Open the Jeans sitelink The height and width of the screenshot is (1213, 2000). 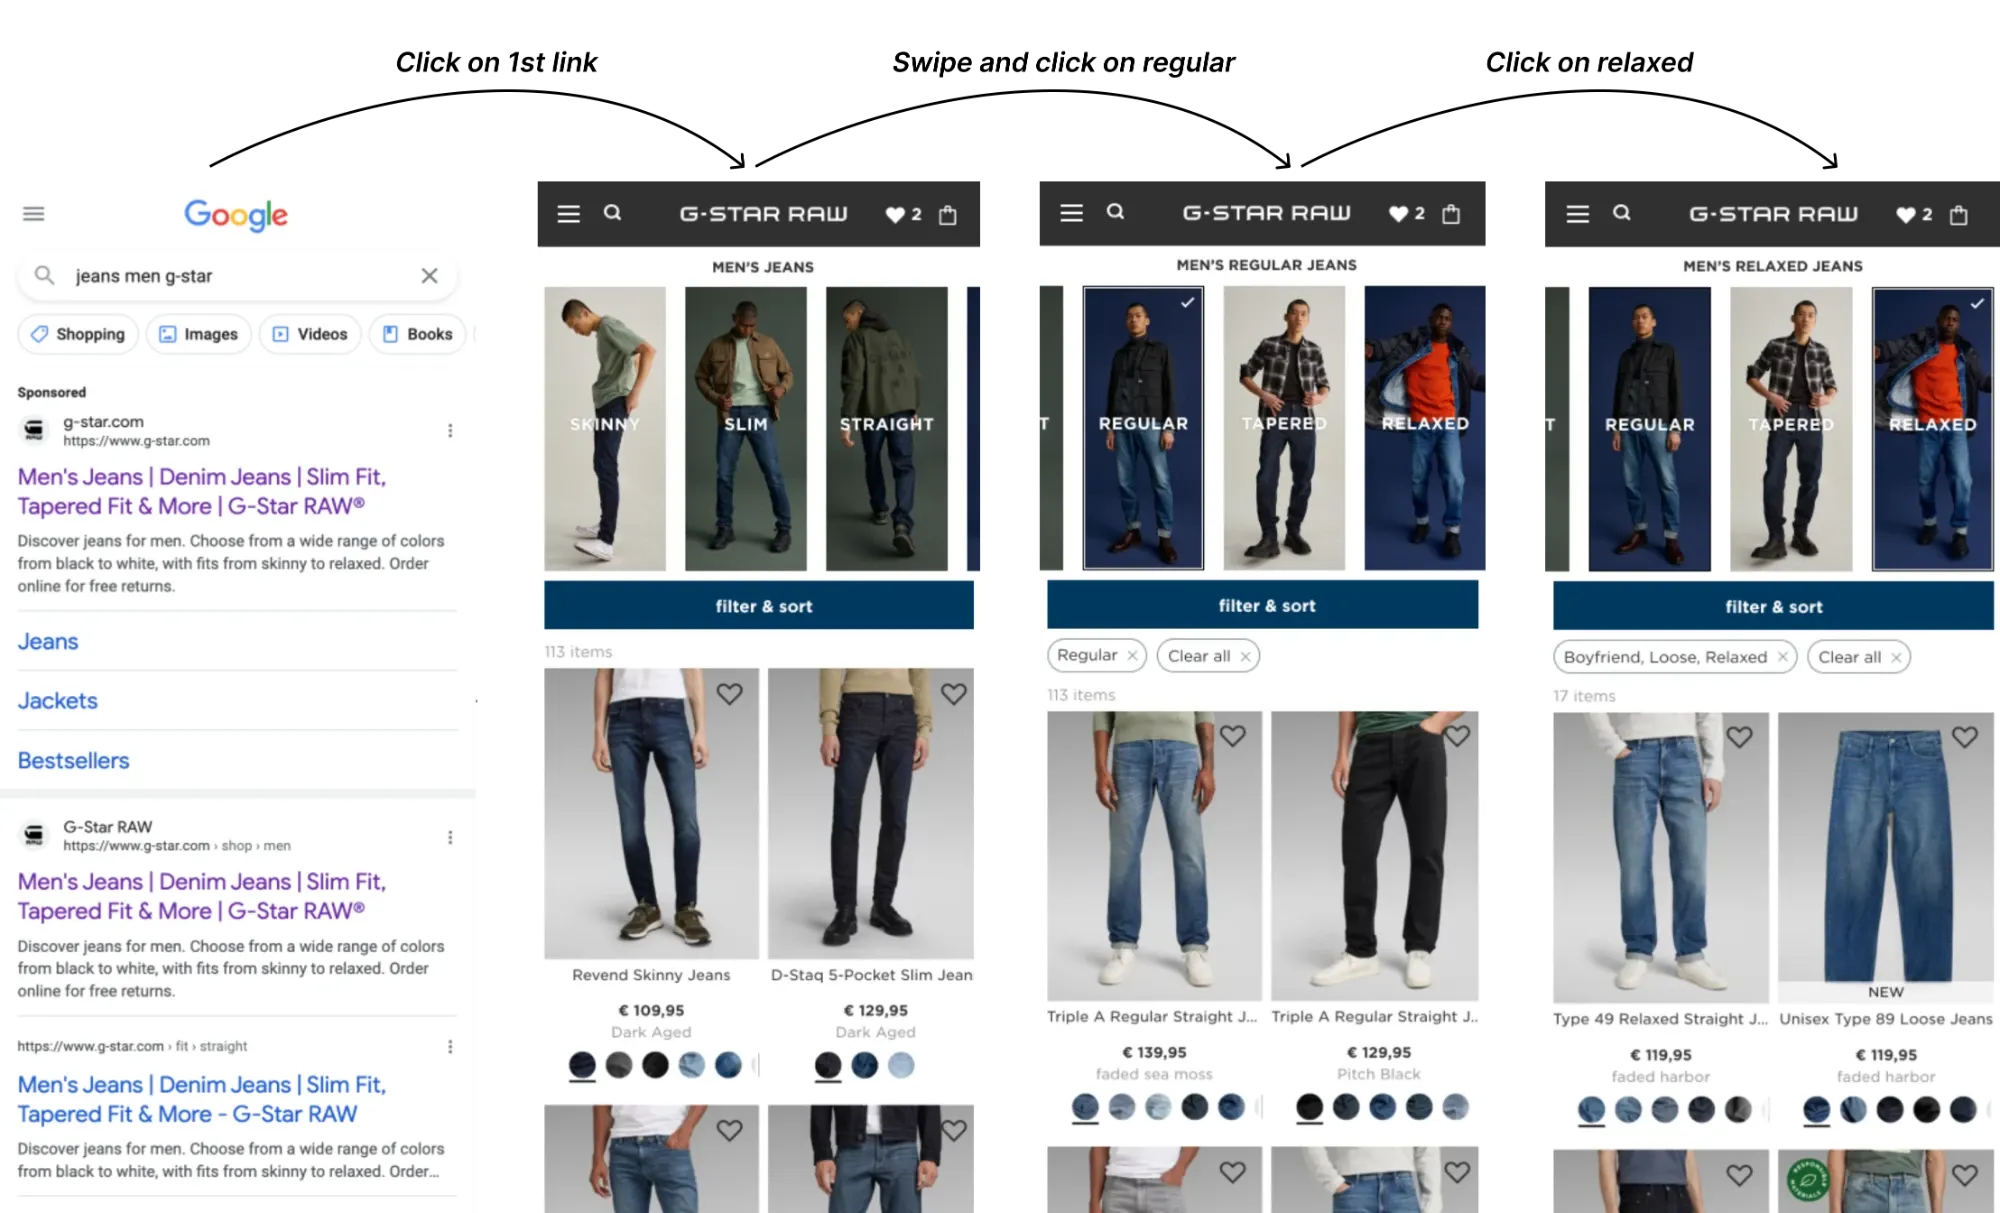pyautogui.click(x=48, y=641)
